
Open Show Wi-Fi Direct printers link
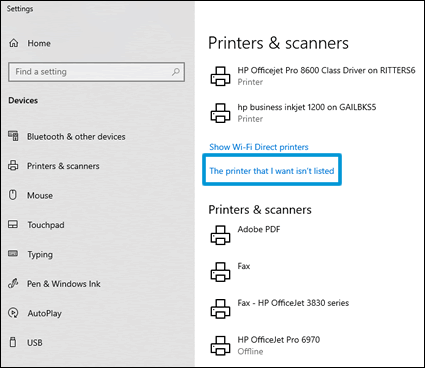click(259, 147)
